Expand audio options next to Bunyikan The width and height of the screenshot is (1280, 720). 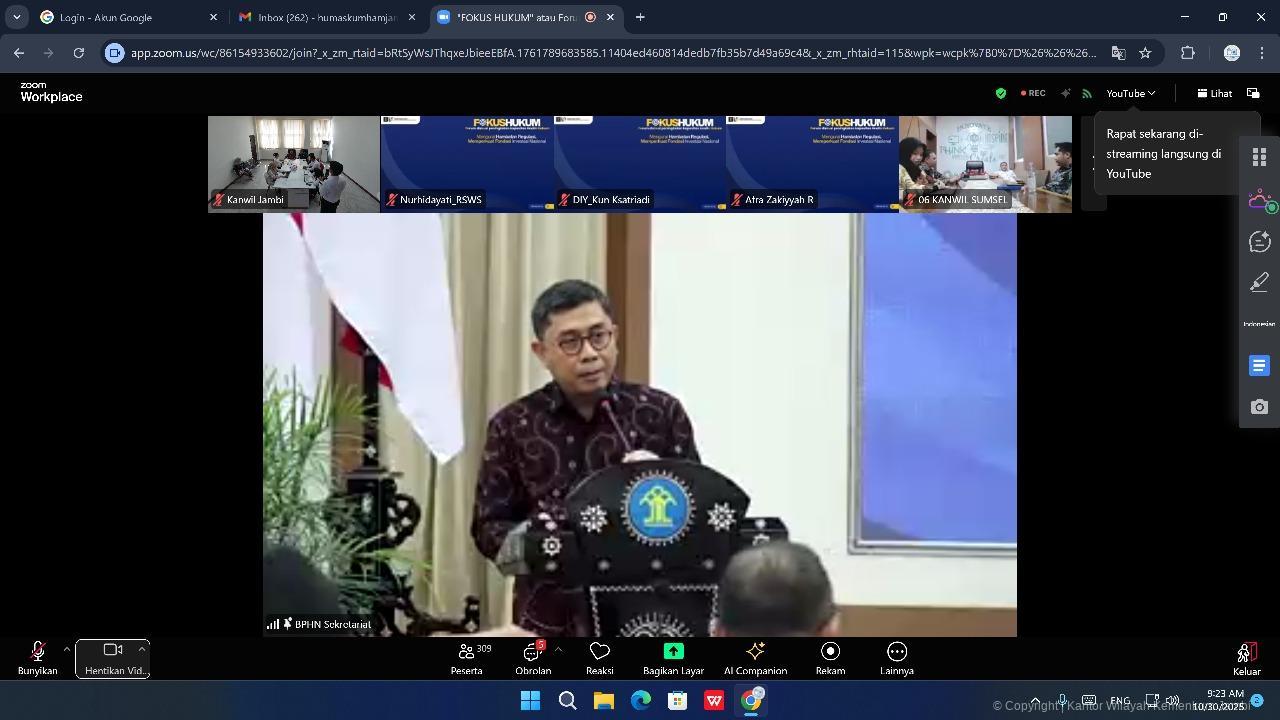[x=66, y=648]
